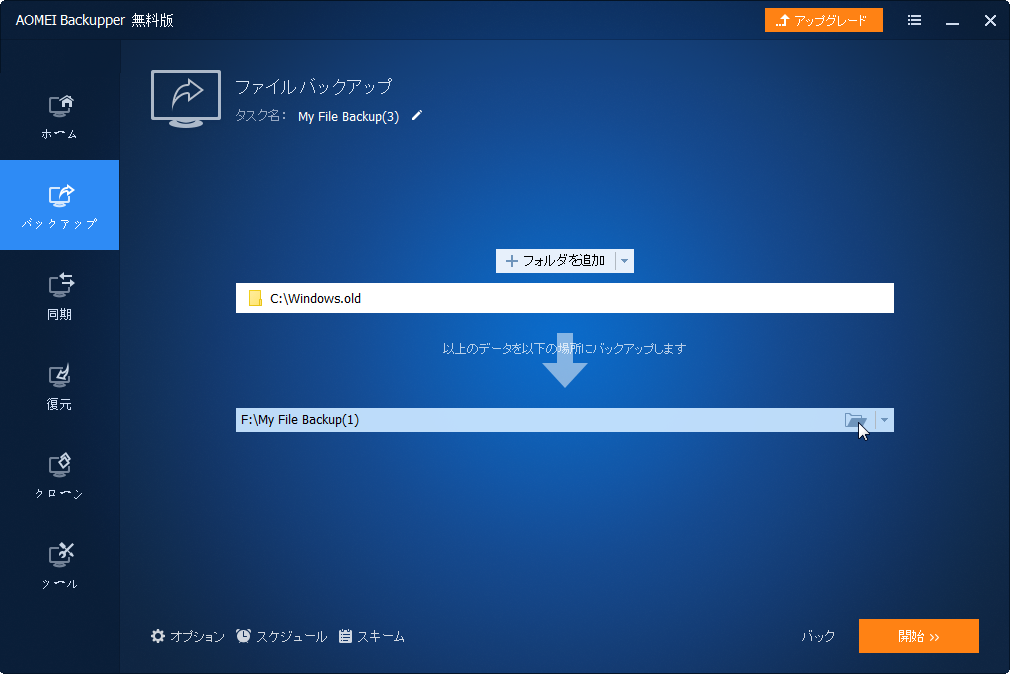Open the スキーム backup scheme settings

(x=372, y=636)
